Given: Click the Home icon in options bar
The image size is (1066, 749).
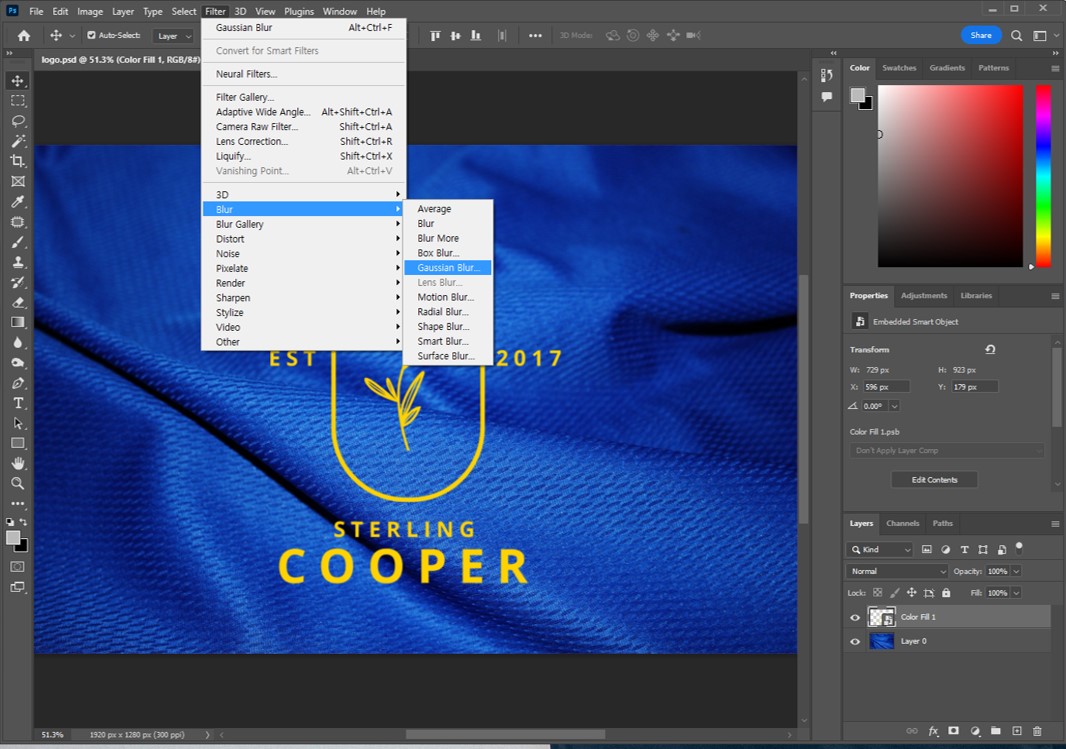Looking at the screenshot, I should [x=24, y=35].
